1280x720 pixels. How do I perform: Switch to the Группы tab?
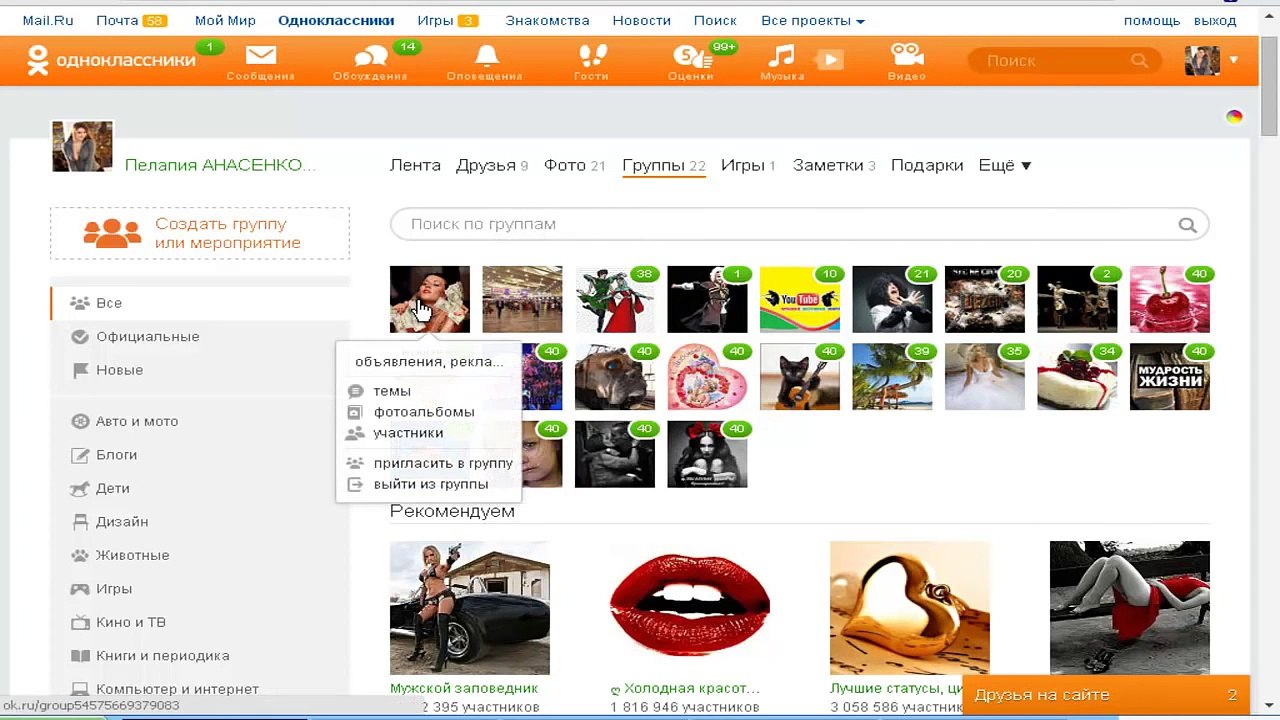coord(664,165)
